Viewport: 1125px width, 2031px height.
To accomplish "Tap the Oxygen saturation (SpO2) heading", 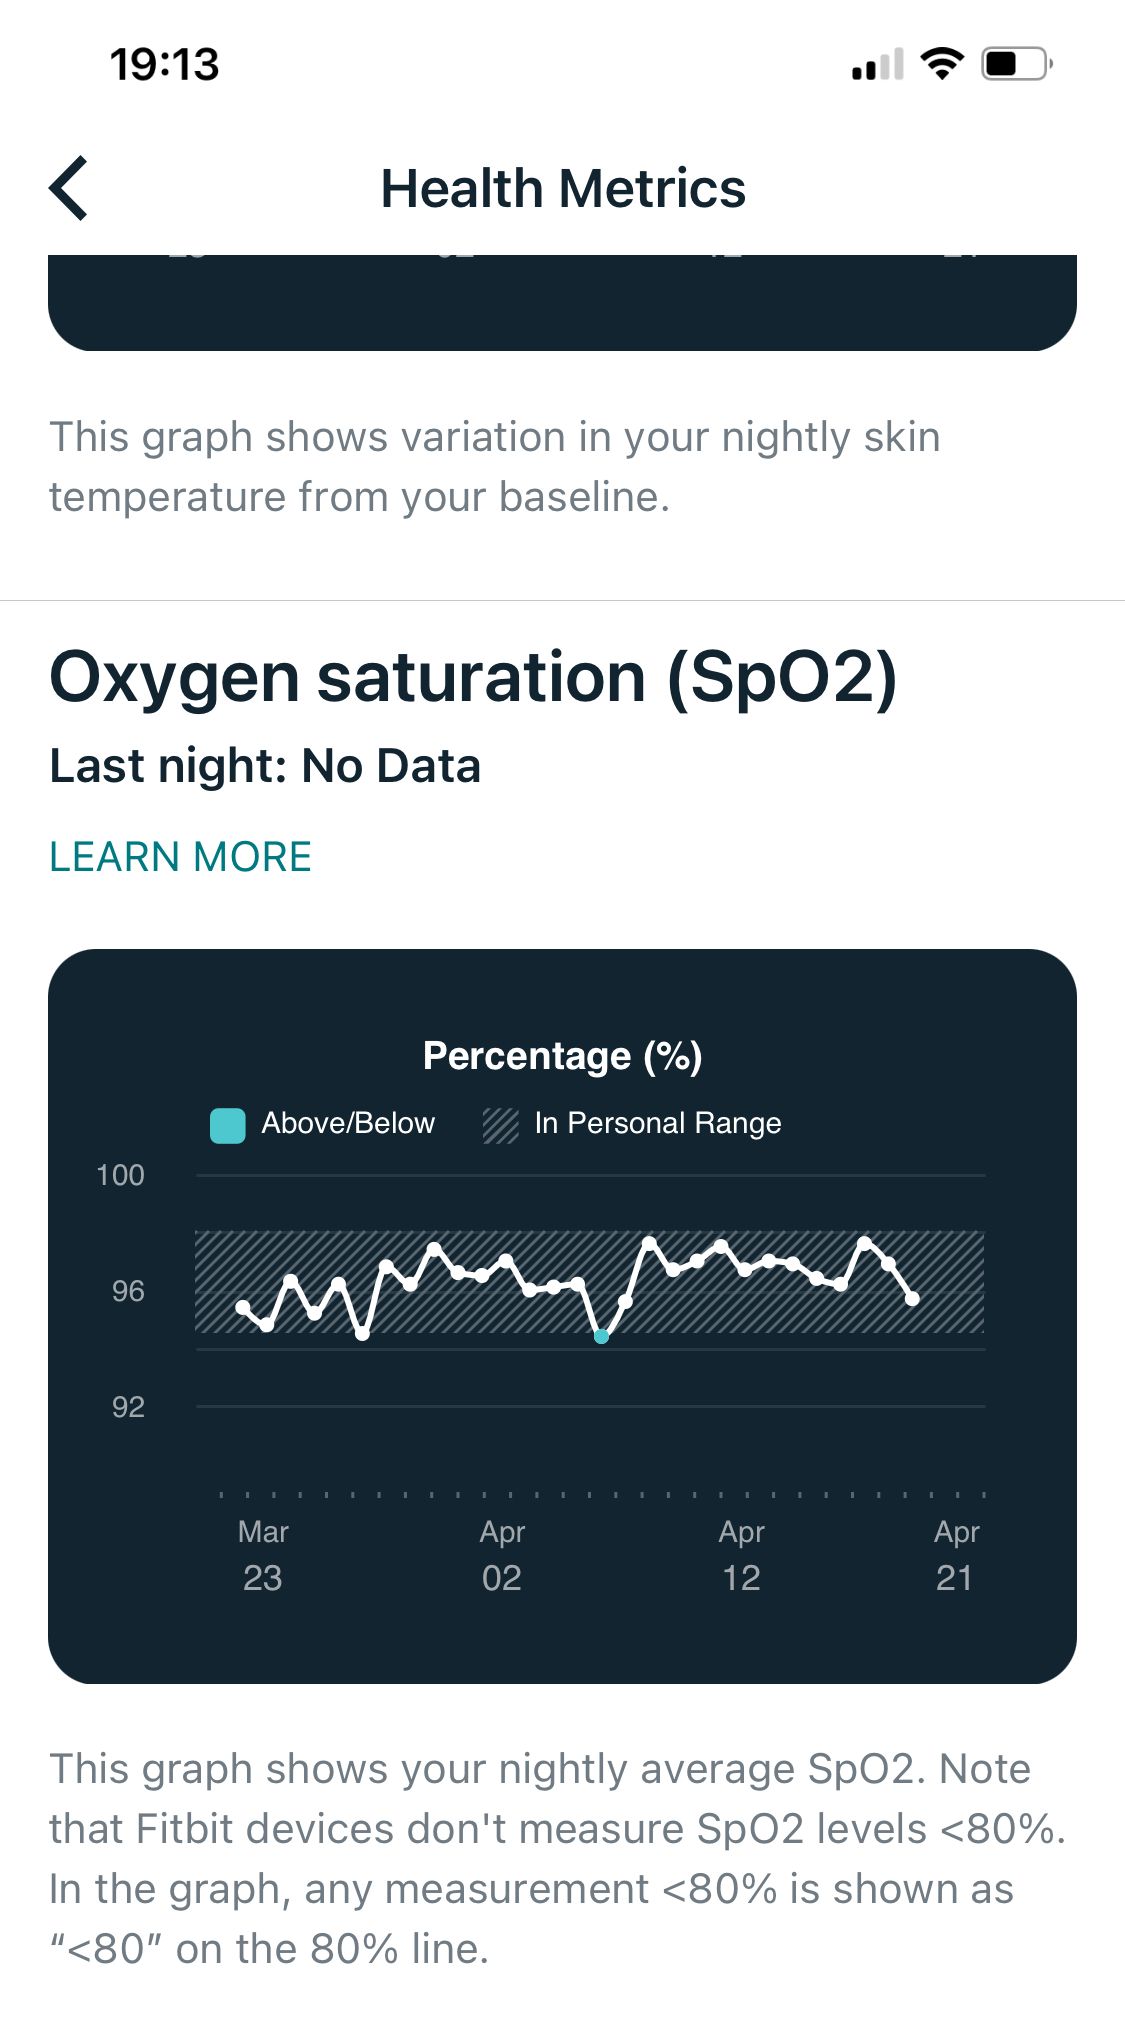I will 473,678.
